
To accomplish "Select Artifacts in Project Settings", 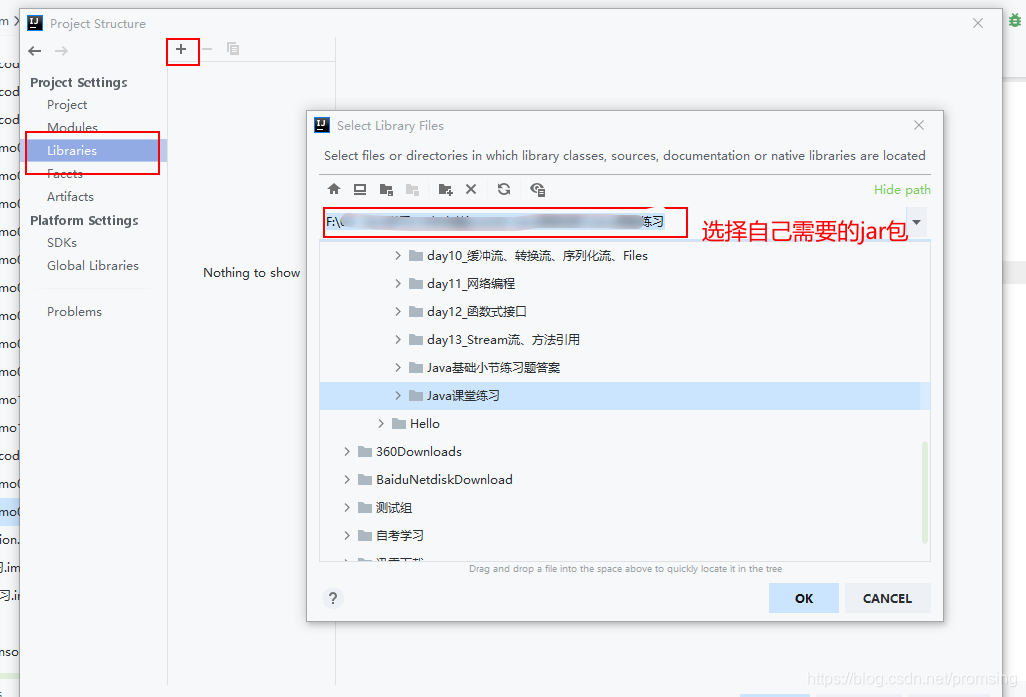I will 70,196.
